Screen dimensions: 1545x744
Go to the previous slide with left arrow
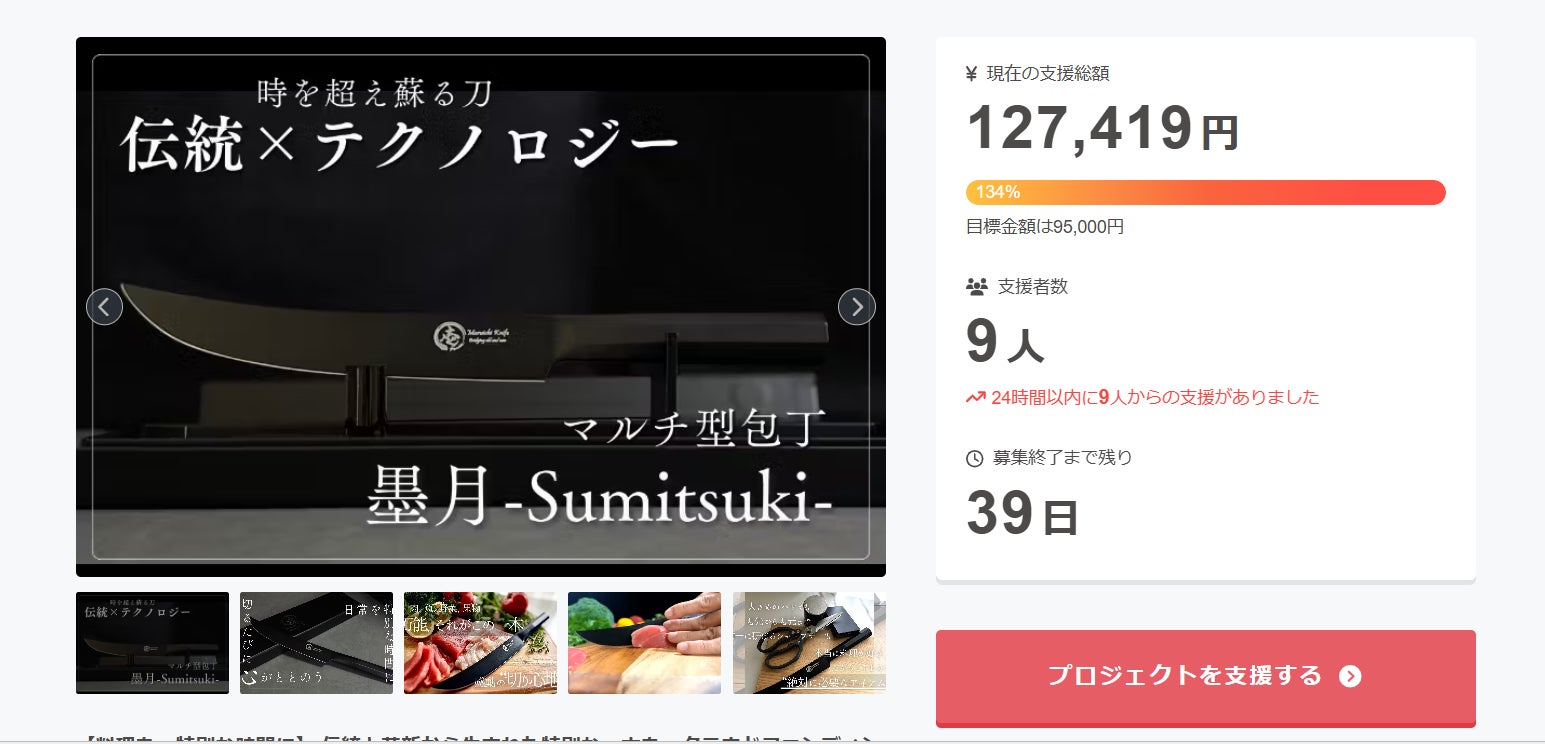click(105, 307)
